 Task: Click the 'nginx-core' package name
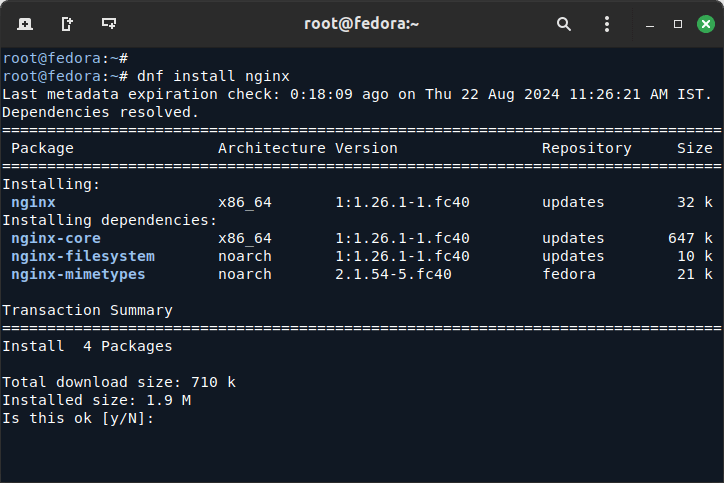pyautogui.click(x=56, y=238)
